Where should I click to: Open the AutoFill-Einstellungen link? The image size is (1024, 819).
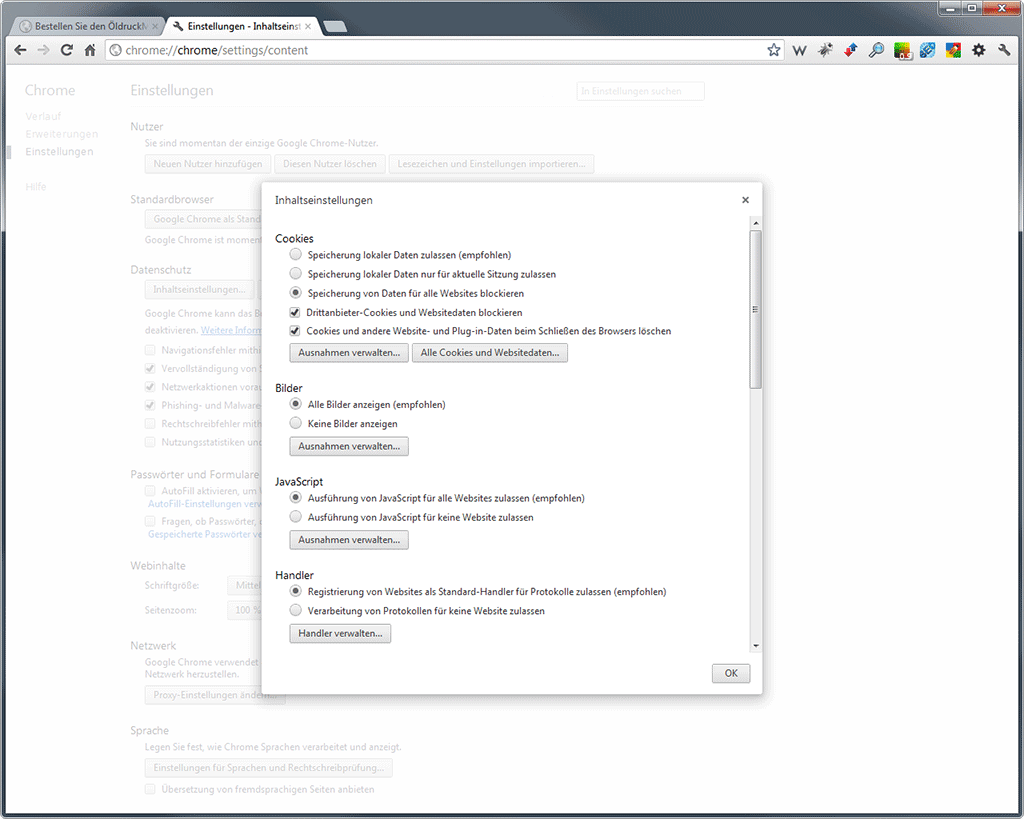point(204,504)
